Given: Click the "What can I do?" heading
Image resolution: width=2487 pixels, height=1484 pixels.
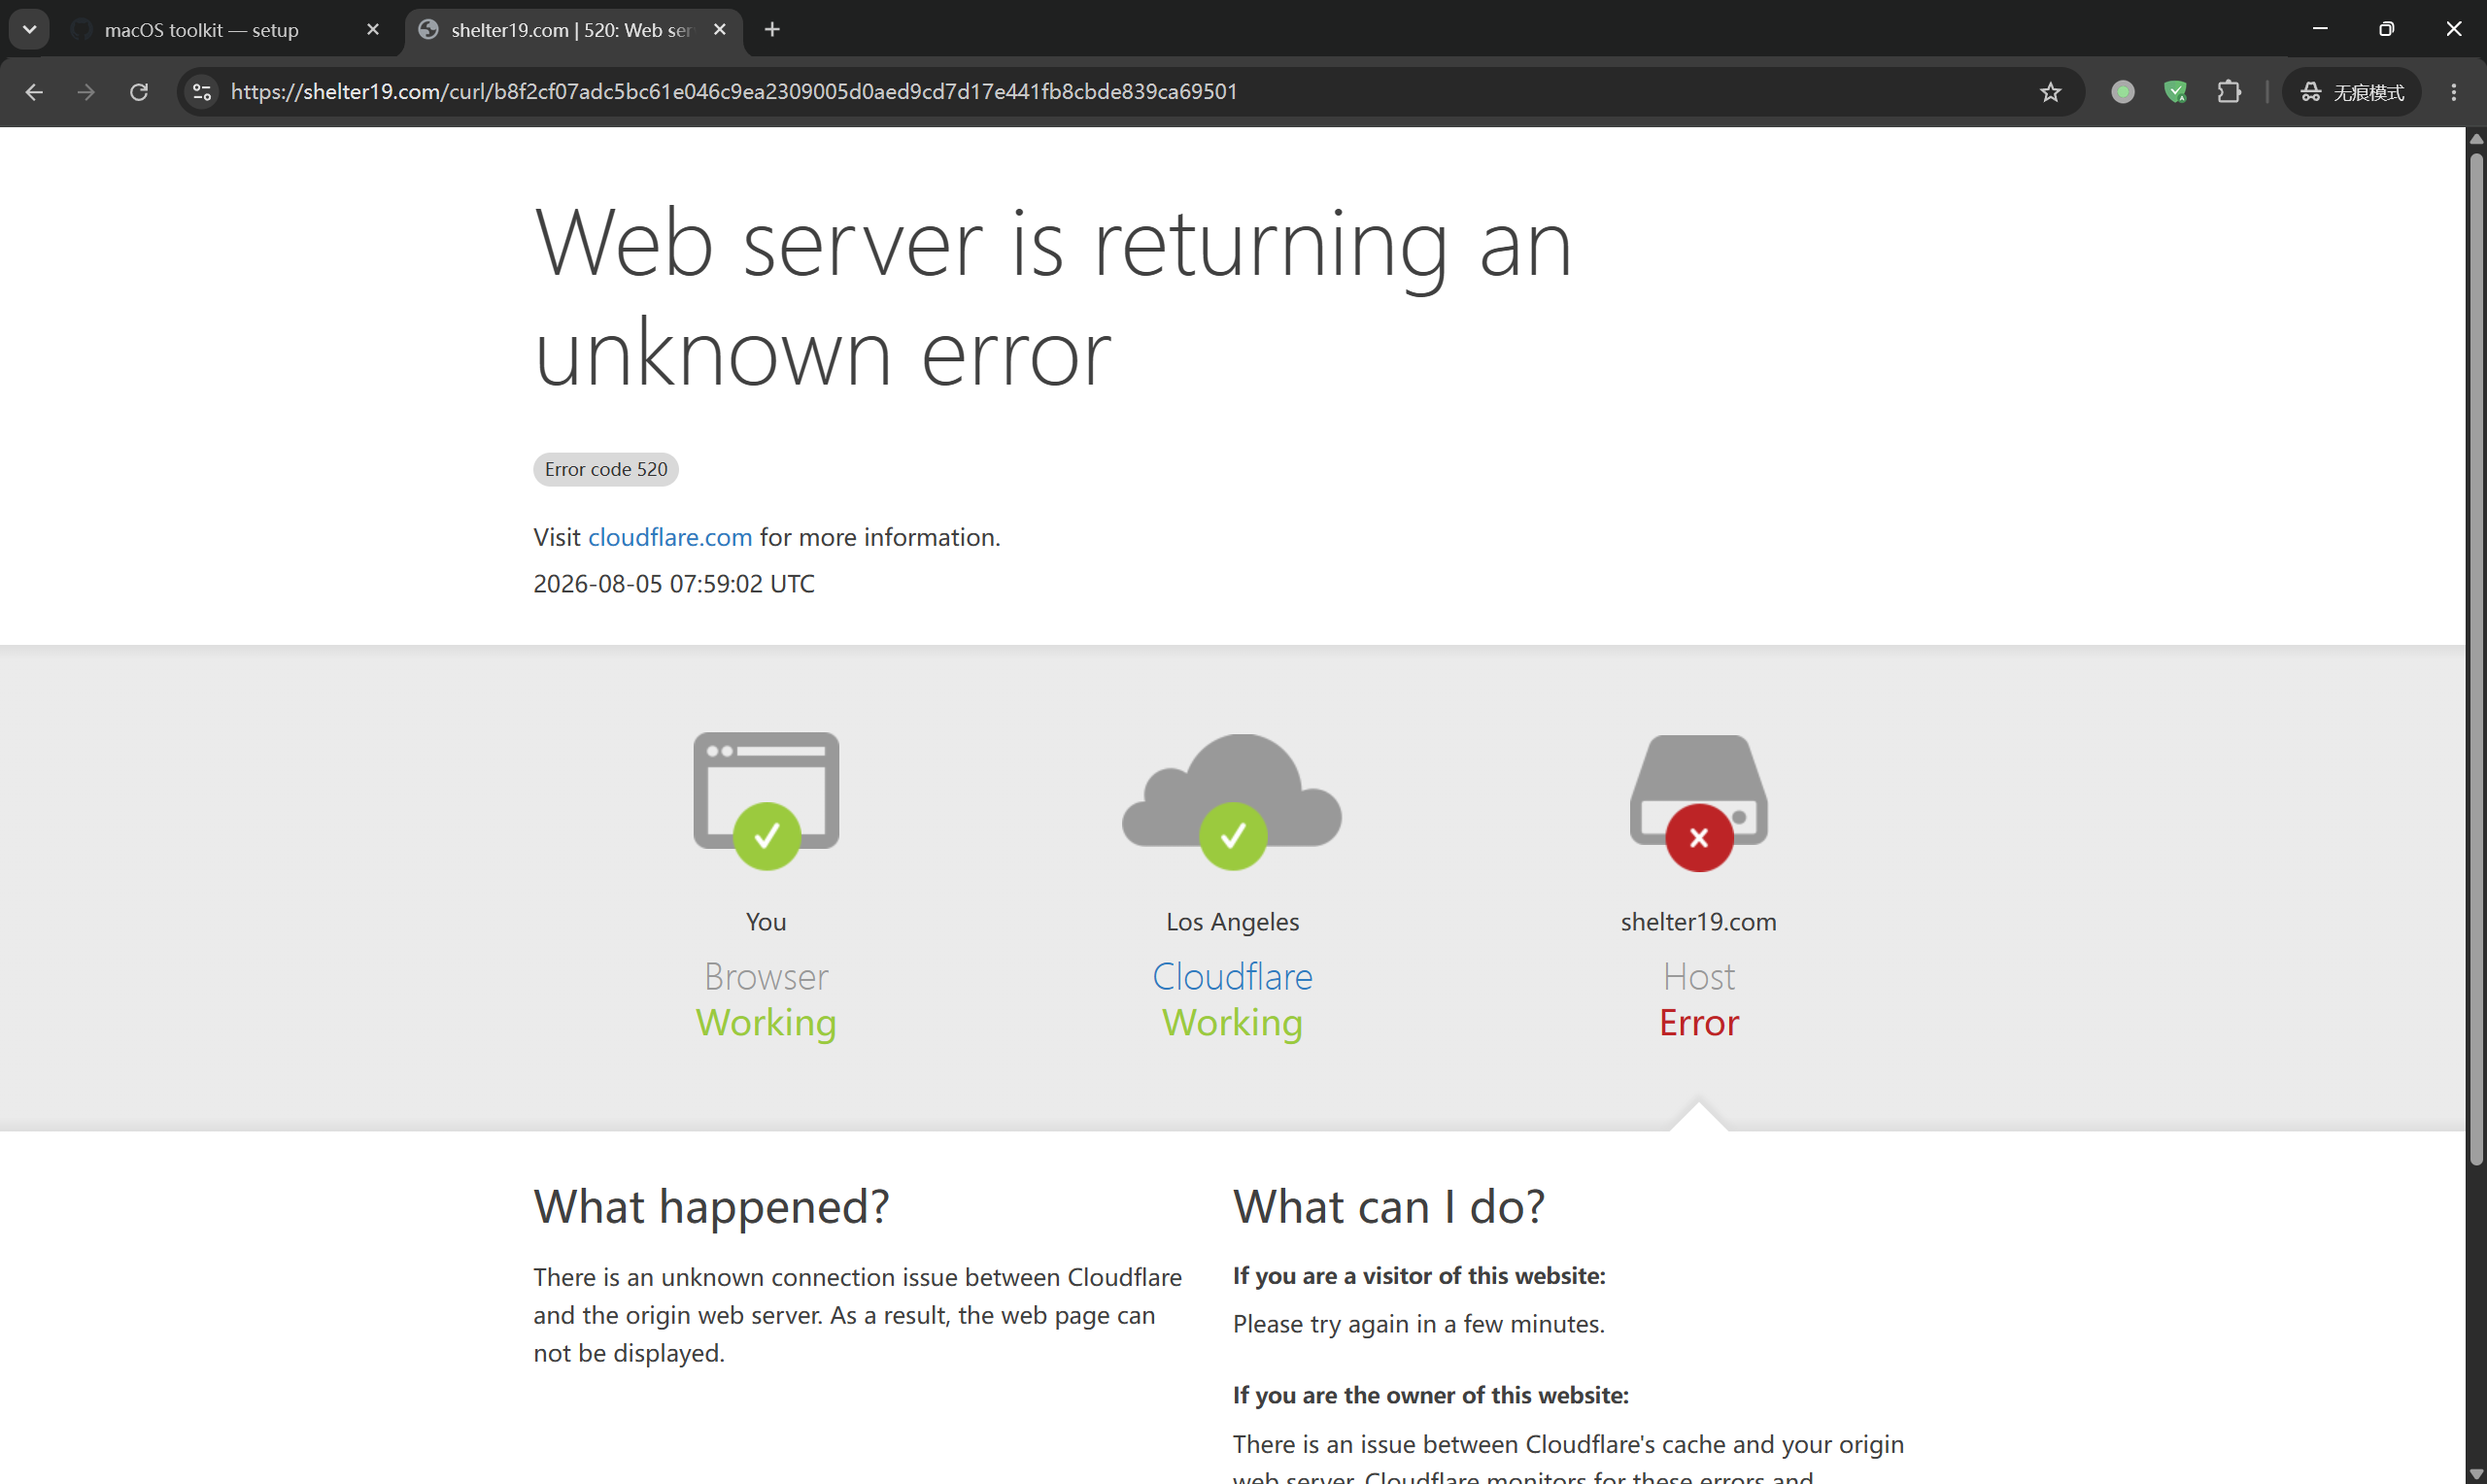Looking at the screenshot, I should click(1389, 1206).
